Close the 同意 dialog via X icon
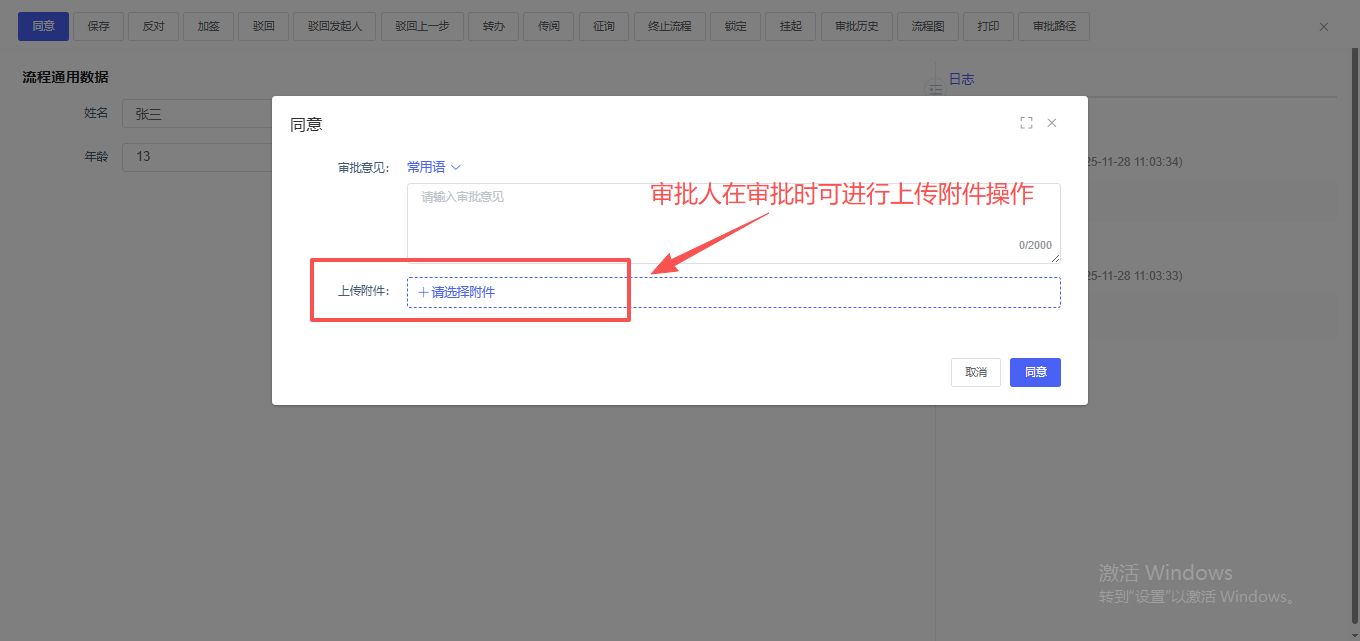The height and width of the screenshot is (641, 1360). [x=1052, y=123]
